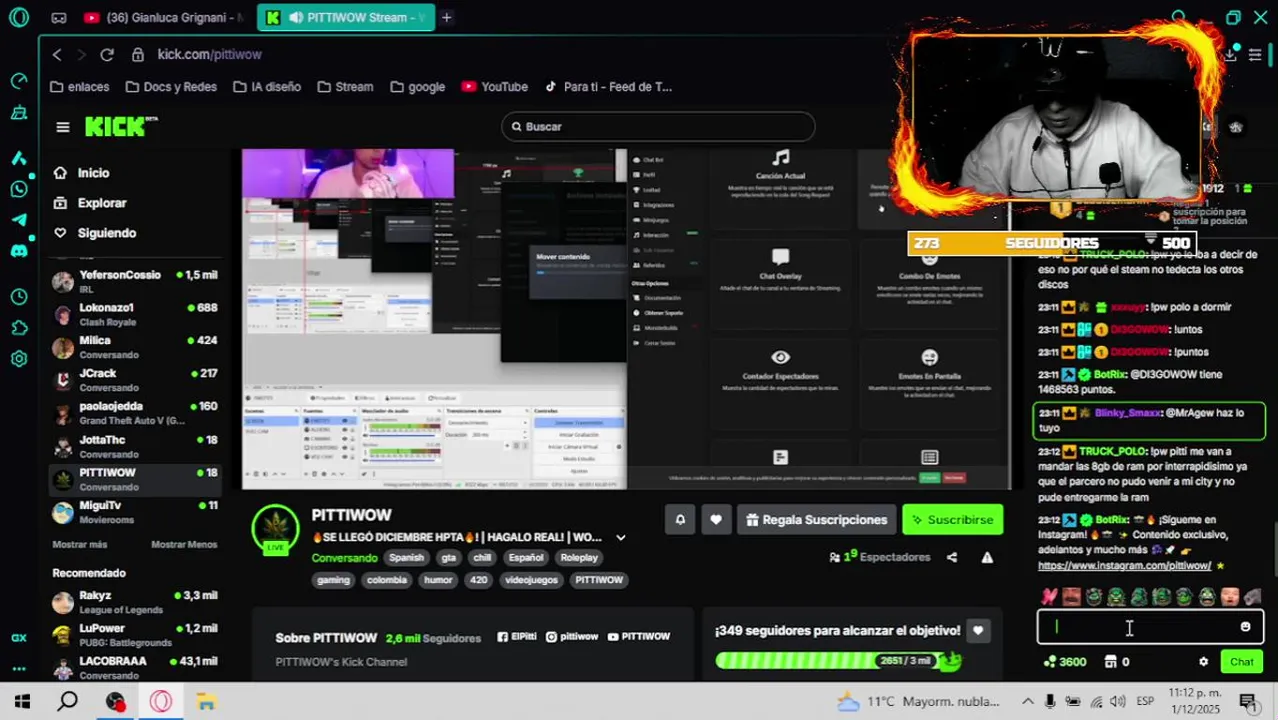
Task: Open the chat shop icon showing 0
Action: (1117, 662)
